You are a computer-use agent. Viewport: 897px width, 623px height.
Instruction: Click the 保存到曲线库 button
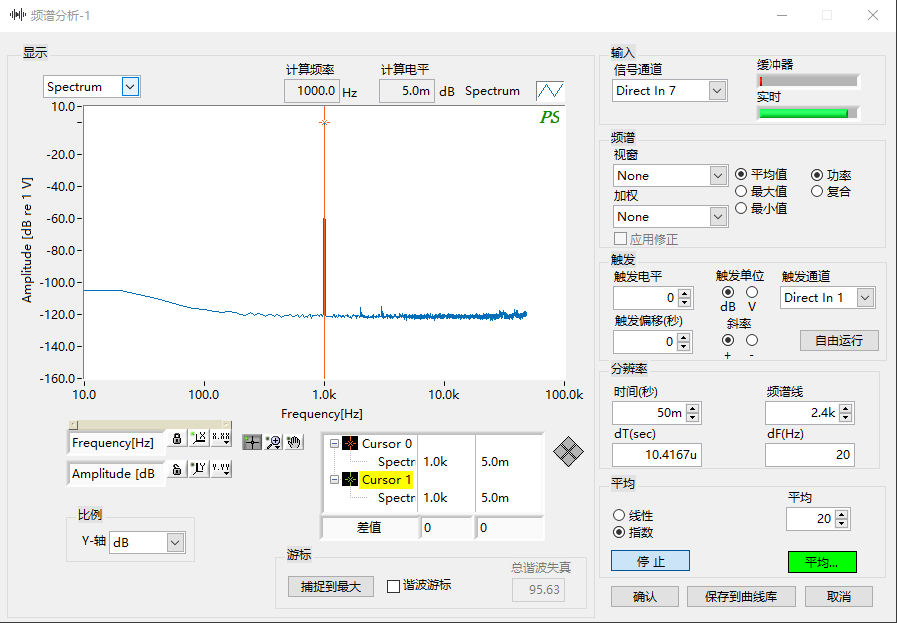(x=741, y=597)
